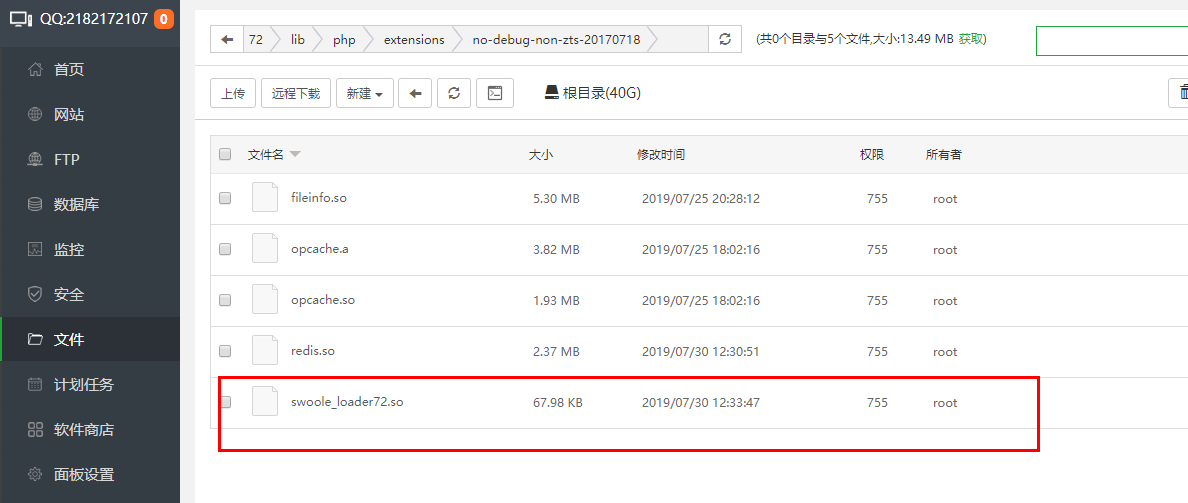
Task: Go up one level with toolbar arrow
Action: [415, 93]
